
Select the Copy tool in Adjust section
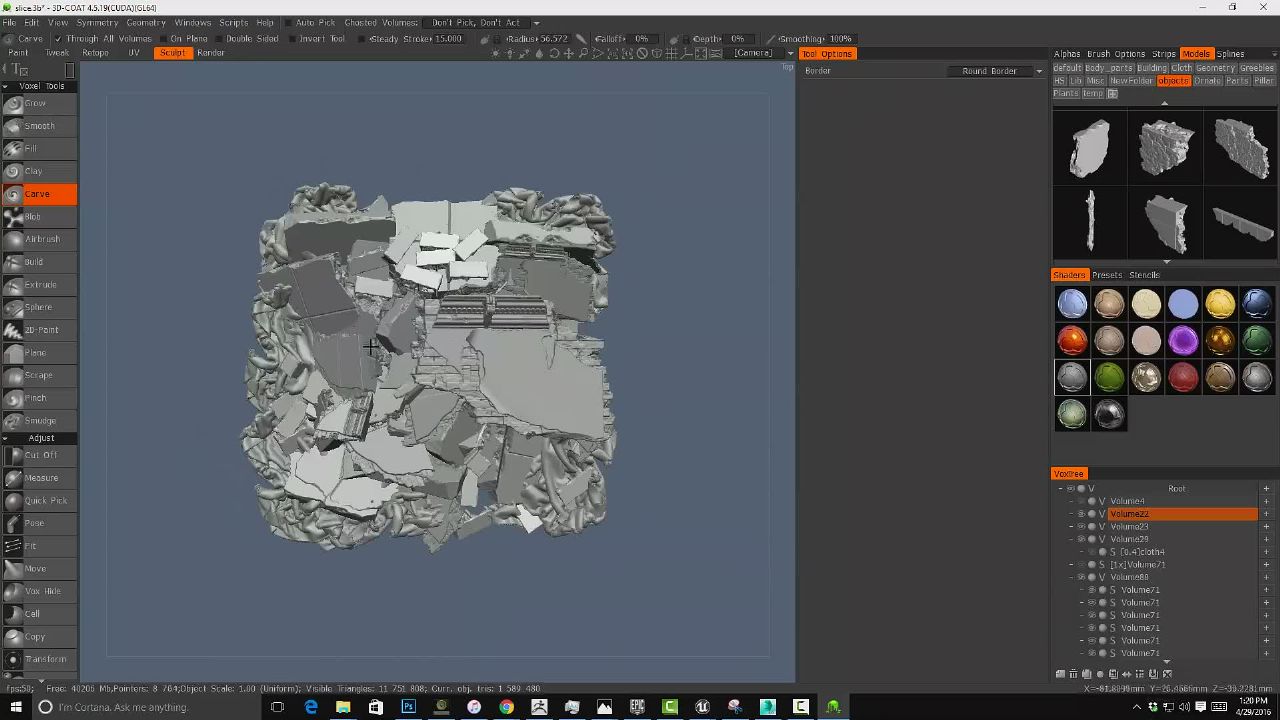[x=38, y=637]
